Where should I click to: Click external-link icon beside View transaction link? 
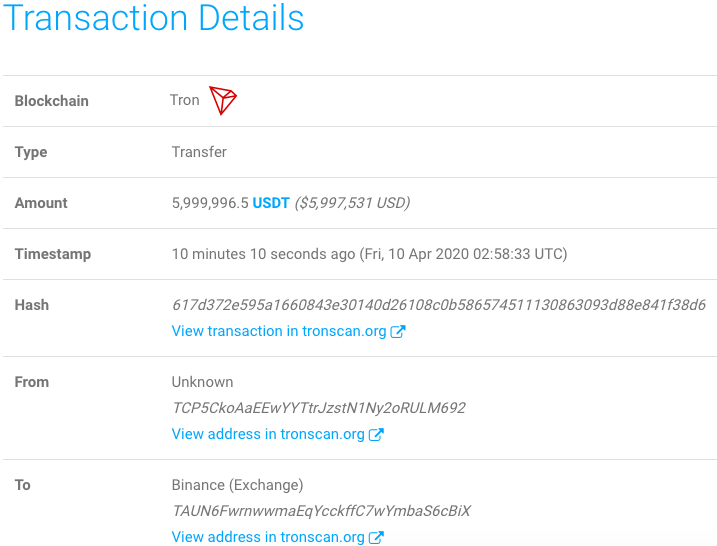398,332
